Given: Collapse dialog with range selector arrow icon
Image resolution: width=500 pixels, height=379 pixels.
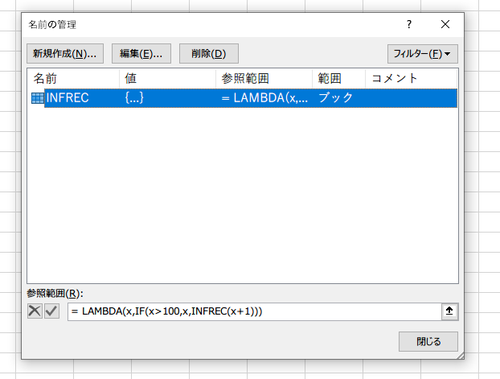Looking at the screenshot, I should click(x=449, y=311).
